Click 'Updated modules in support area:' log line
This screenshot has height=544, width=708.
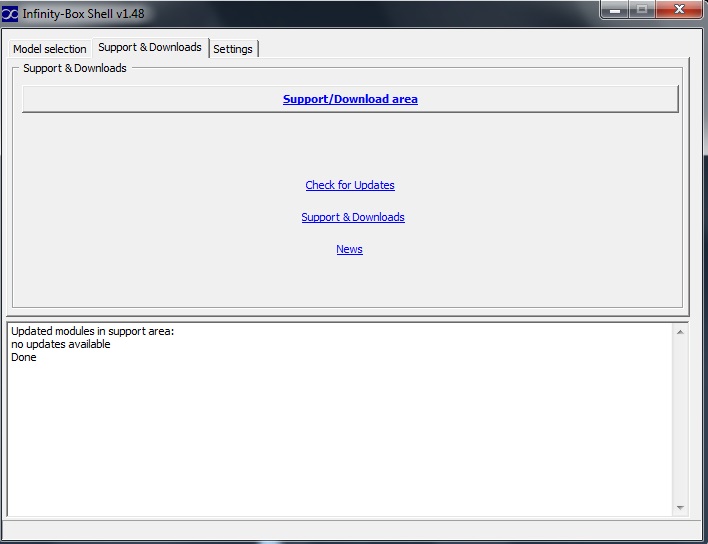[93, 331]
